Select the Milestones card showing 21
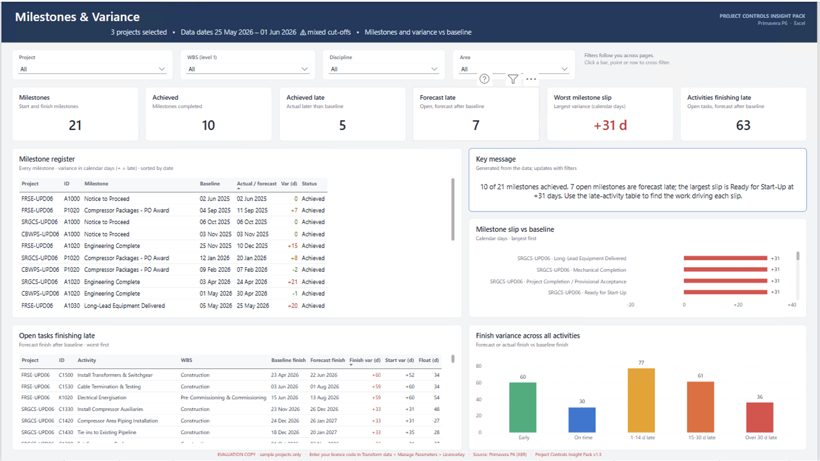Viewport: 820px width, 461px height. click(x=75, y=114)
